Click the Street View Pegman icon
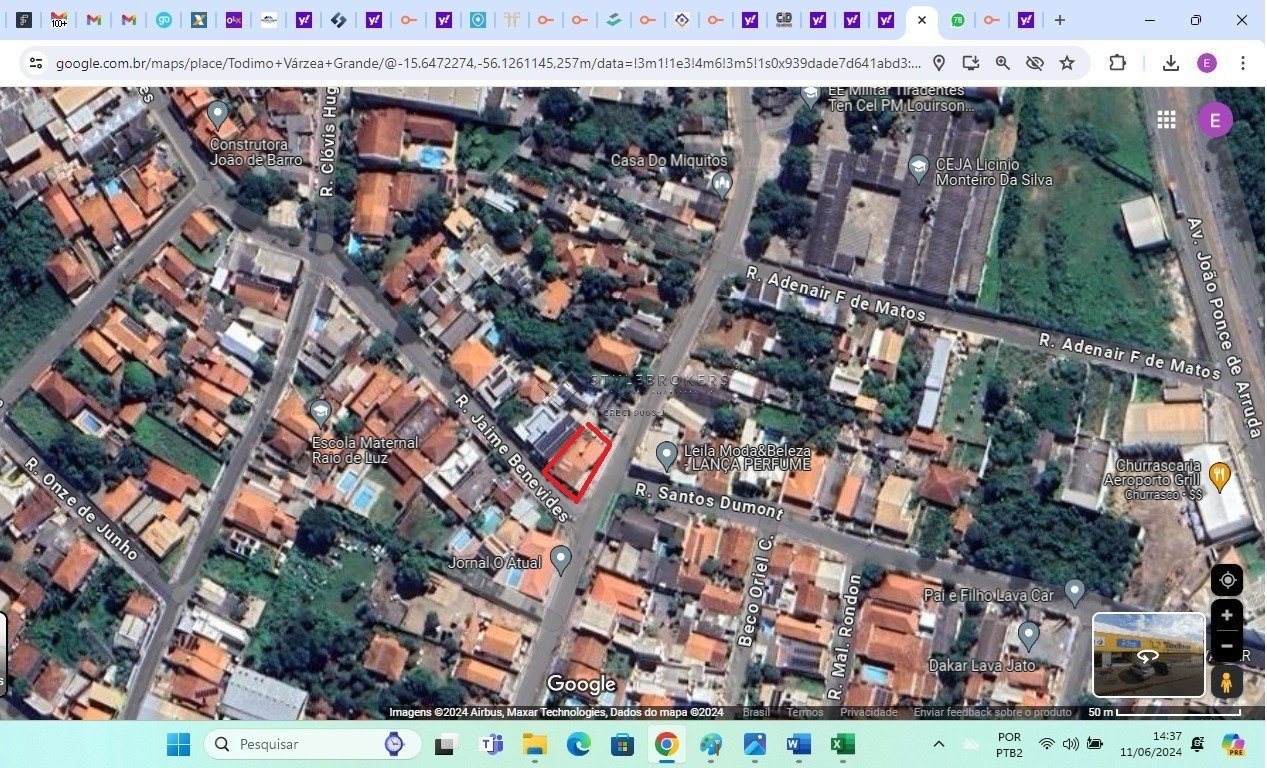Viewport: 1267px width, 768px height. [1226, 682]
